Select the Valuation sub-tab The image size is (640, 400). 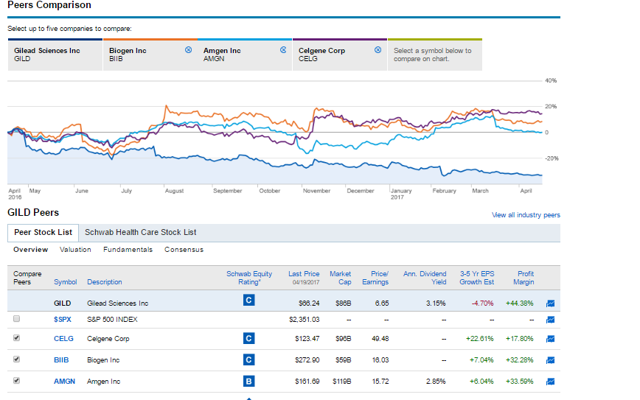tap(76, 249)
